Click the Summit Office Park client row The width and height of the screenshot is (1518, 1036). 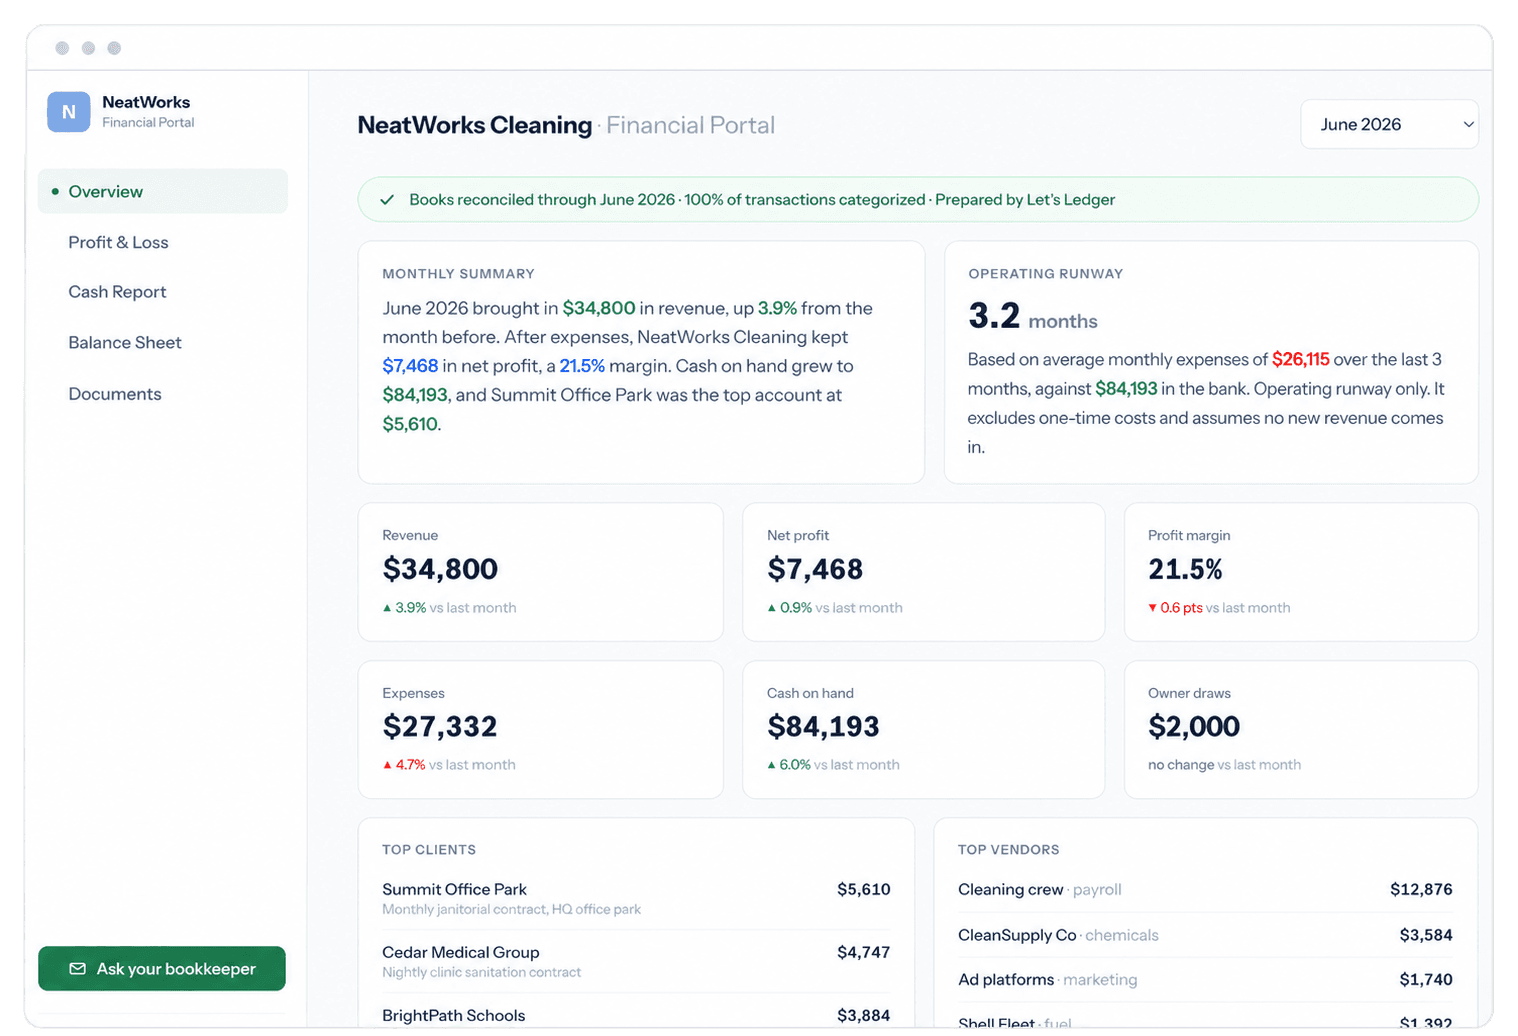(x=636, y=898)
